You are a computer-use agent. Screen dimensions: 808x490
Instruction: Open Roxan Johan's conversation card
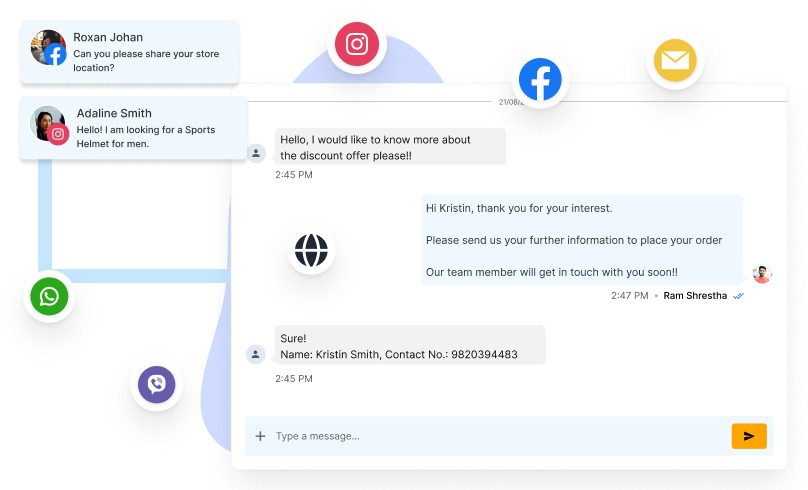click(x=130, y=52)
